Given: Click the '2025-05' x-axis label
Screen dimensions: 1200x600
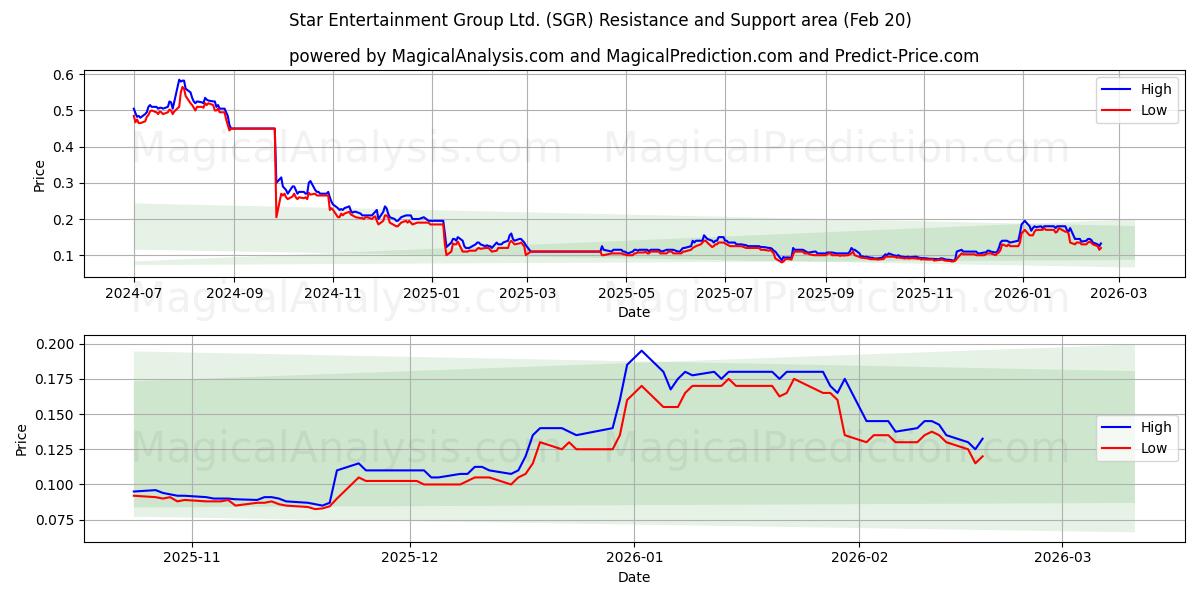Looking at the screenshot, I should click(626, 293).
